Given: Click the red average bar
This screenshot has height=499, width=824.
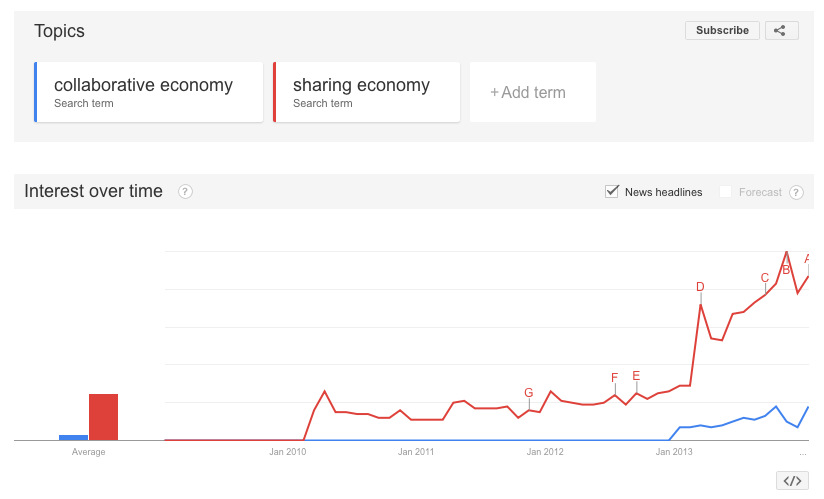Looking at the screenshot, I should 104,417.
